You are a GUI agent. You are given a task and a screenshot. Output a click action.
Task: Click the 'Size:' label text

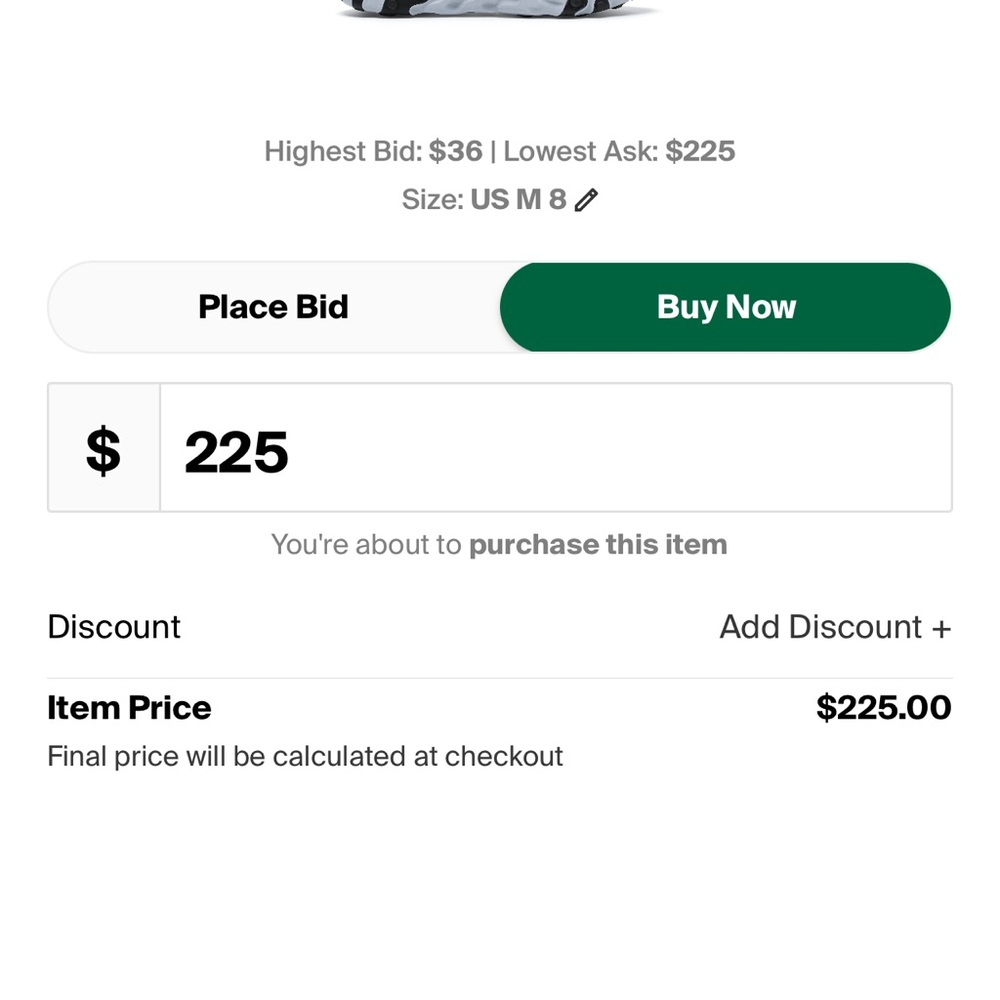pyautogui.click(x=433, y=200)
